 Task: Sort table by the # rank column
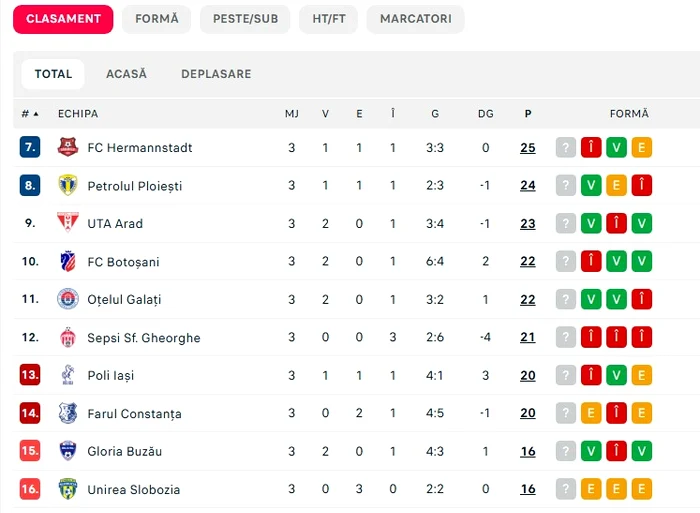[x=30, y=114]
